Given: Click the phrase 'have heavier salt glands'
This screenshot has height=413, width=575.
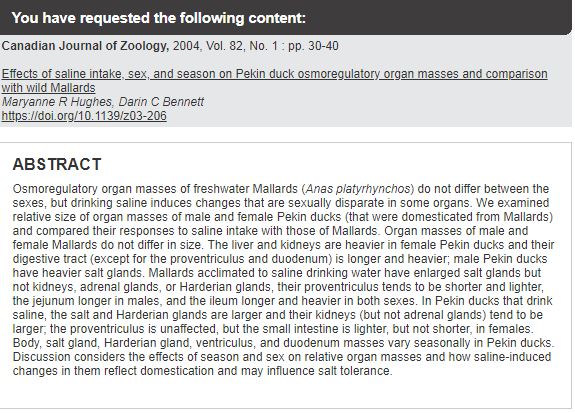Looking at the screenshot, I should [77, 273].
